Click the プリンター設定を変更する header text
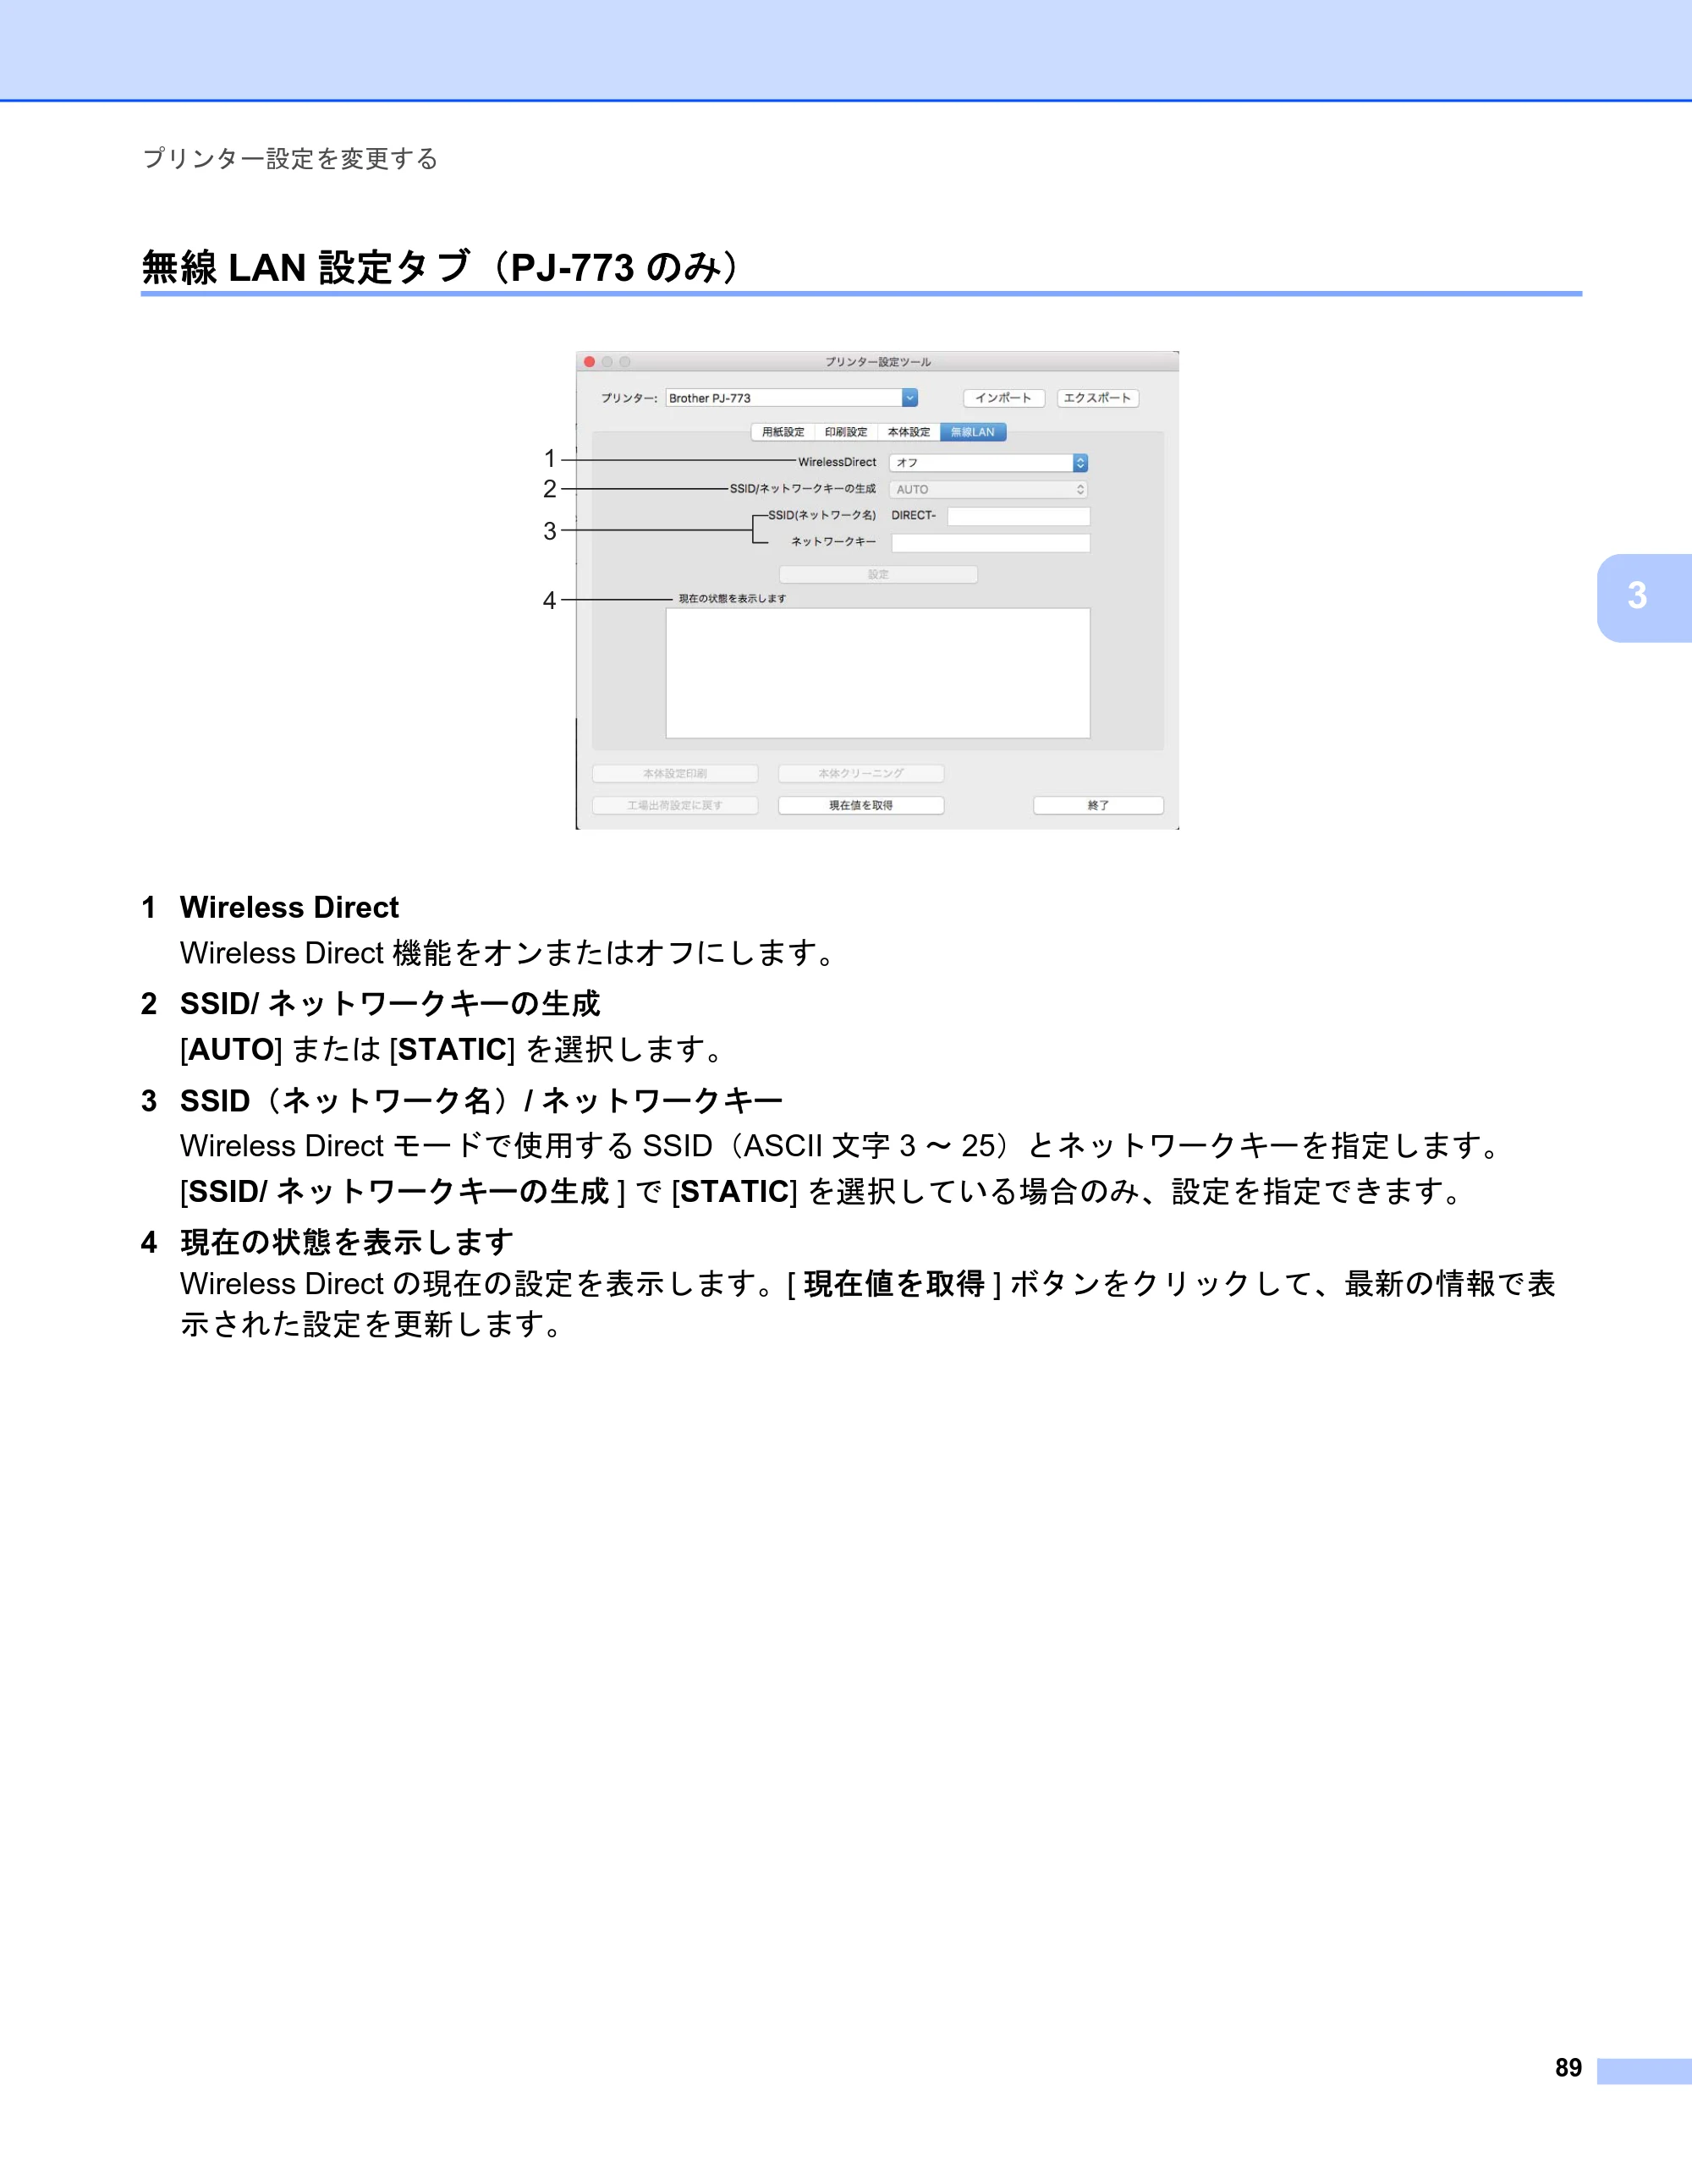1692x2184 pixels. [290, 159]
